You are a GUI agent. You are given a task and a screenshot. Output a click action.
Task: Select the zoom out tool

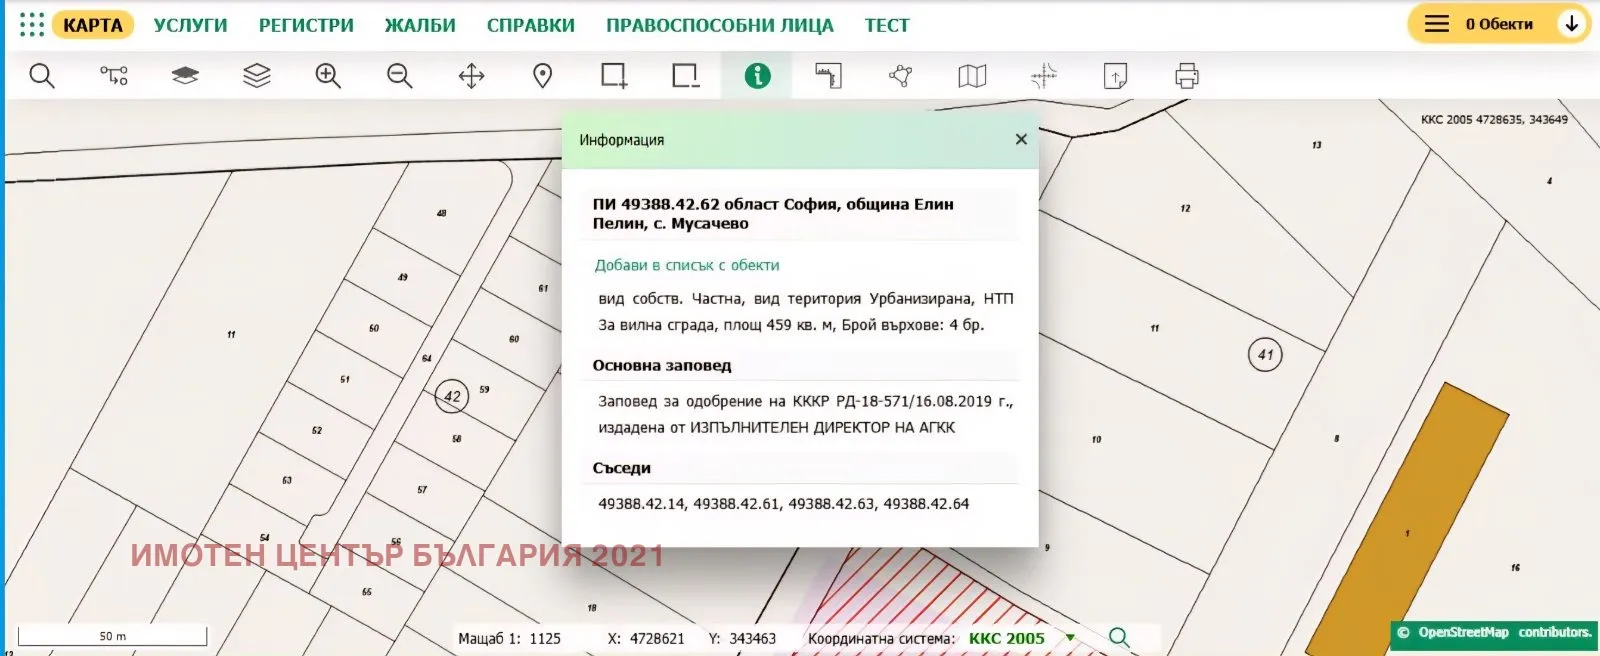pyautogui.click(x=400, y=76)
